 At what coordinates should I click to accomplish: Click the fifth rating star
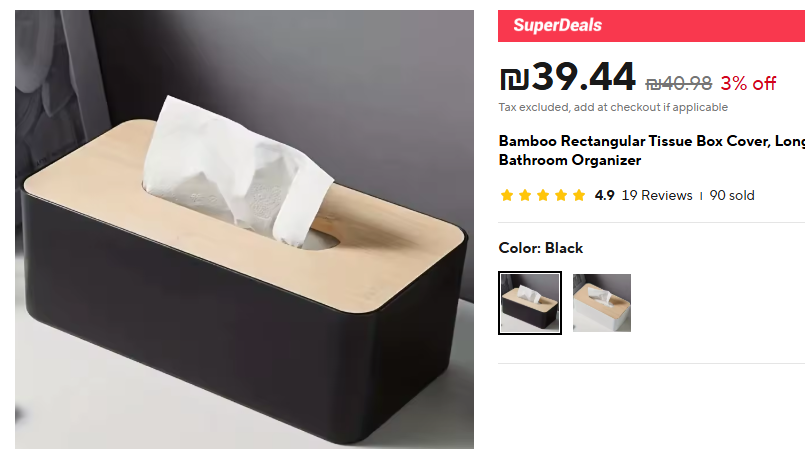tap(579, 196)
